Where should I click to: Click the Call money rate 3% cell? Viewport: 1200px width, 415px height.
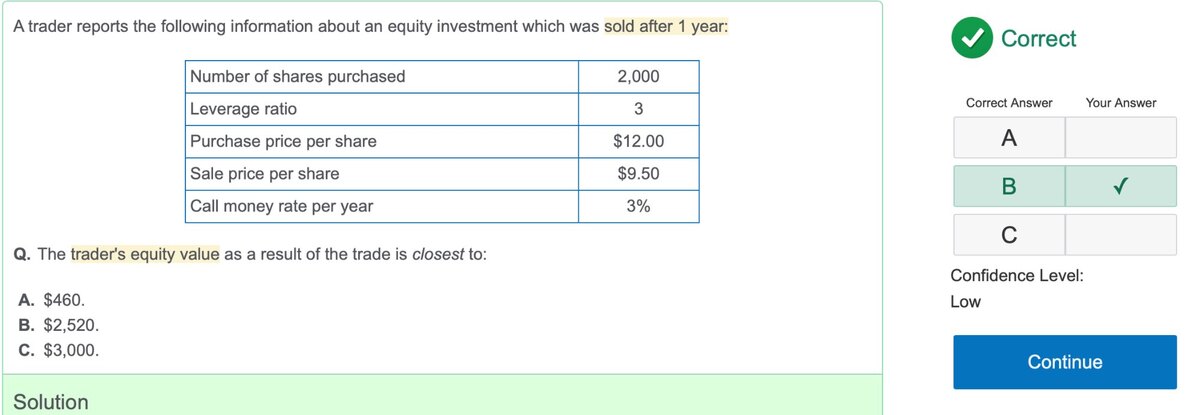click(638, 206)
